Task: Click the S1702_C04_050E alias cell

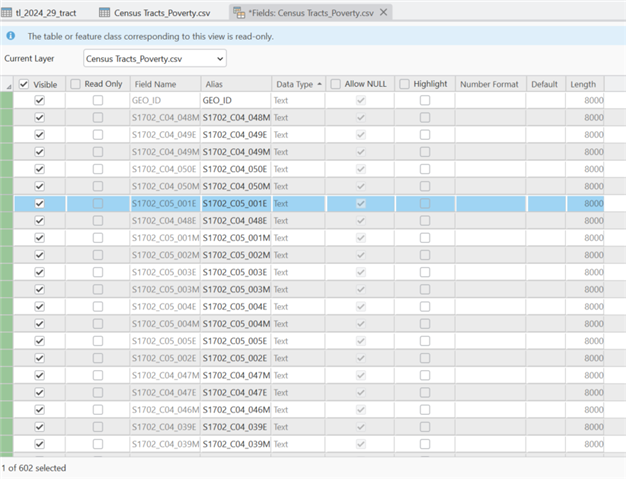Action: (236, 169)
